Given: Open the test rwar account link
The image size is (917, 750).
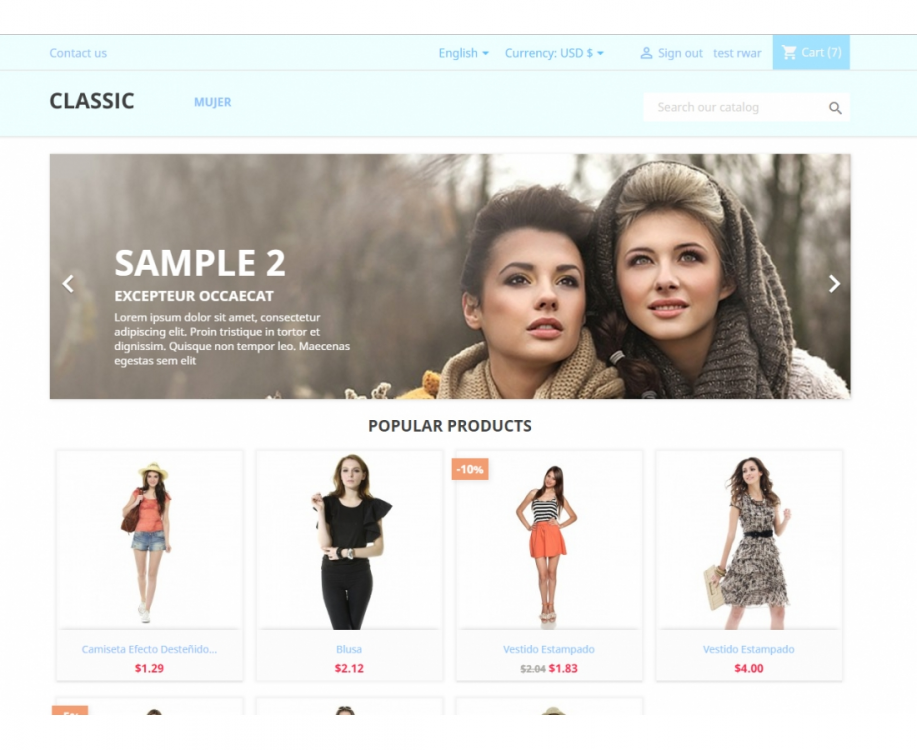Looking at the screenshot, I should [737, 53].
